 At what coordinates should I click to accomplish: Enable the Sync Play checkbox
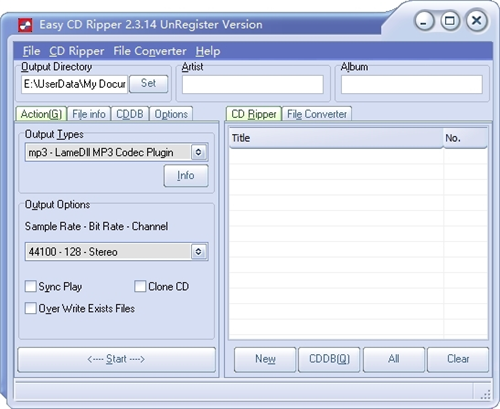[31, 286]
